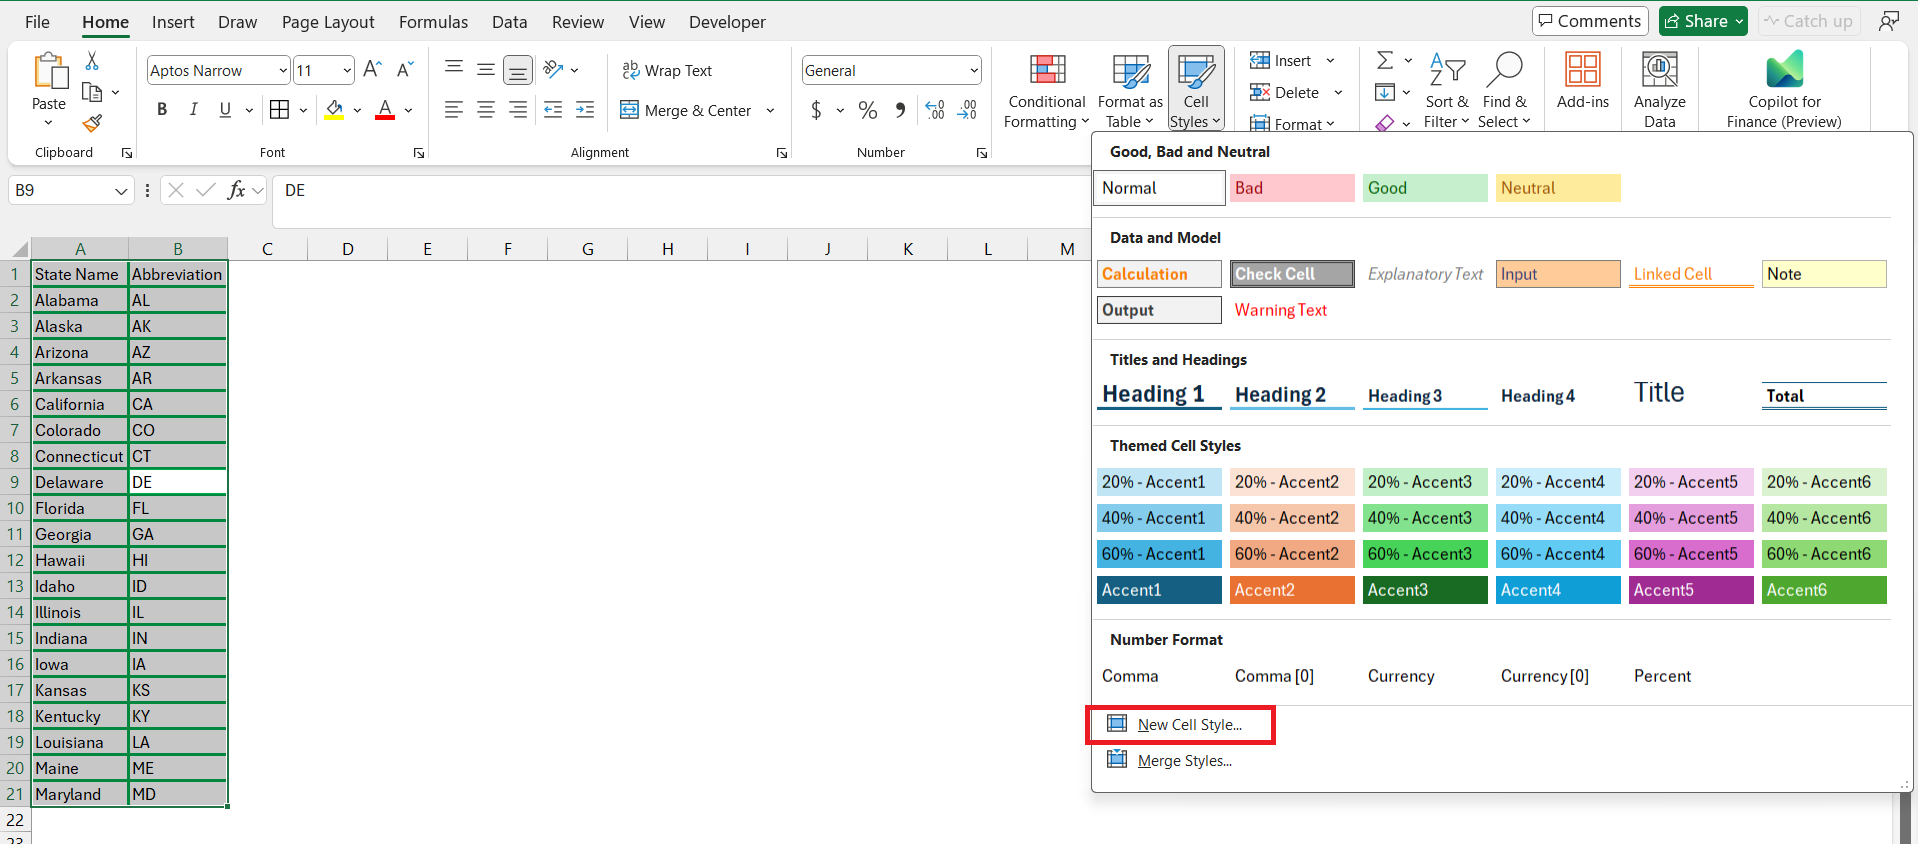Toggle Bold formatting
The width and height of the screenshot is (1918, 844).
click(x=162, y=110)
